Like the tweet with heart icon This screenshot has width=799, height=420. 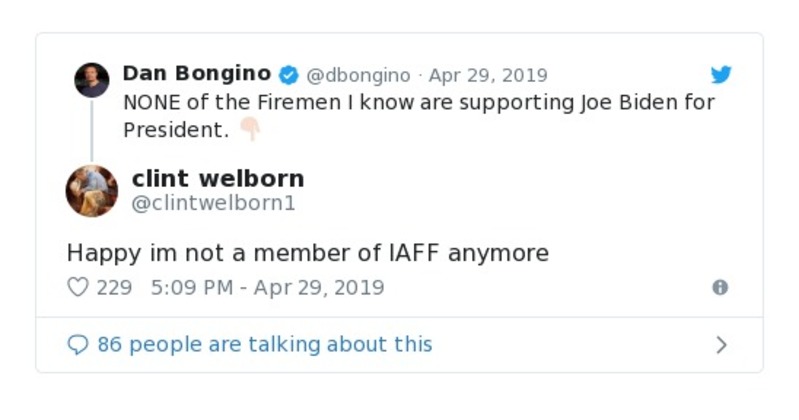tap(77, 287)
